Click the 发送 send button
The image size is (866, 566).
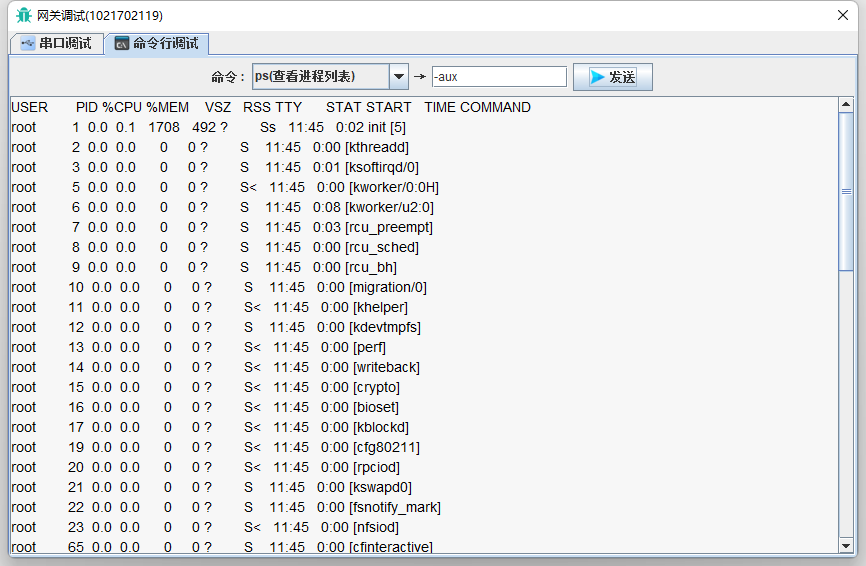[612, 77]
